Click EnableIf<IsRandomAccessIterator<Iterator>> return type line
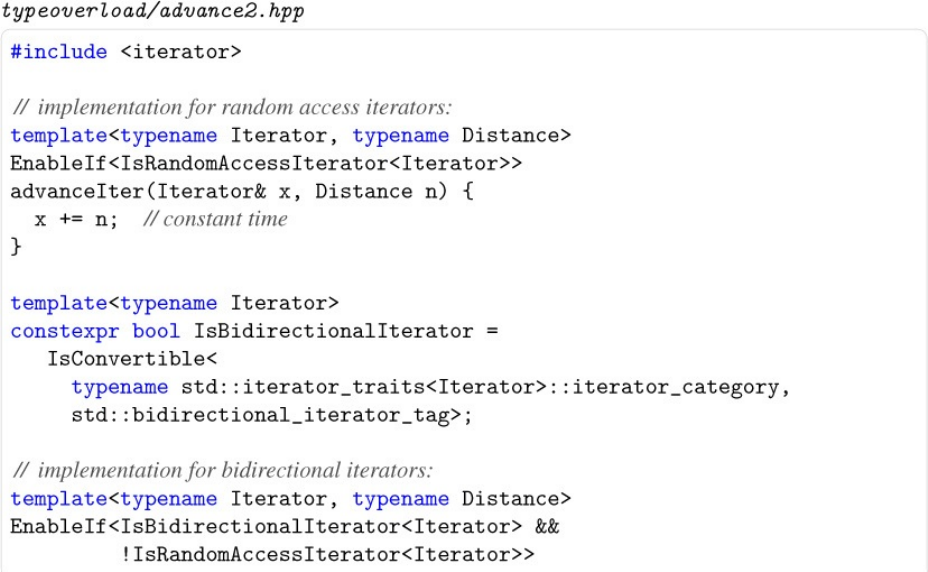 click(x=266, y=163)
